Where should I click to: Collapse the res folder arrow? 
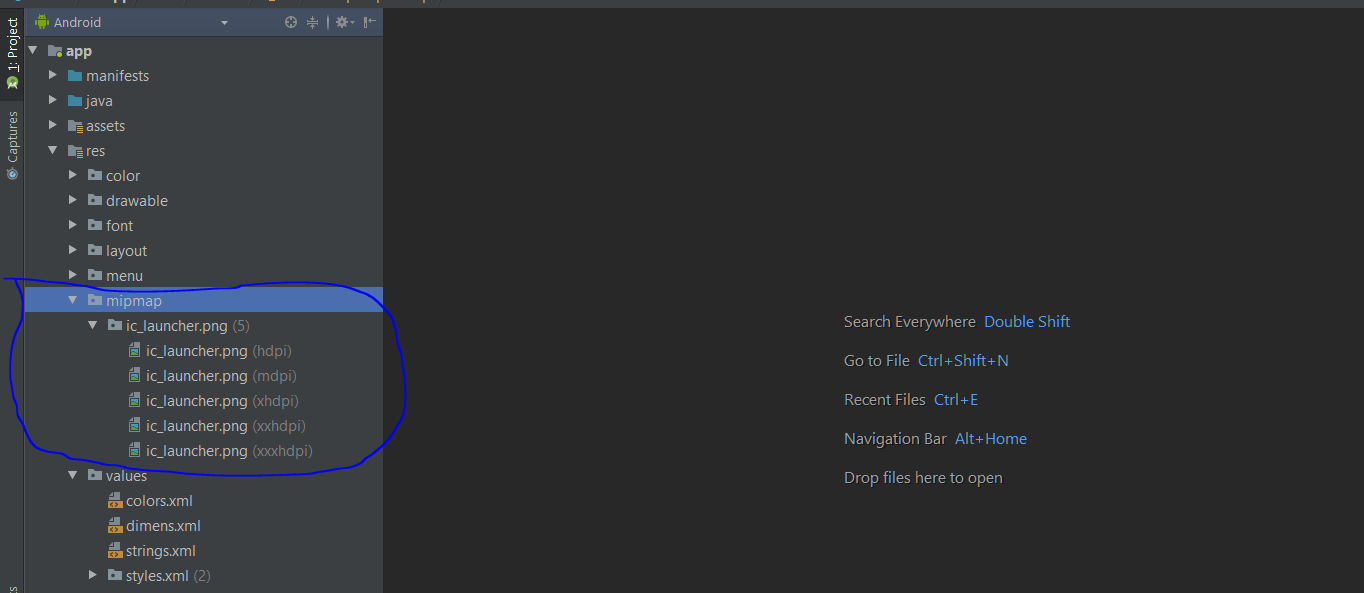point(53,151)
